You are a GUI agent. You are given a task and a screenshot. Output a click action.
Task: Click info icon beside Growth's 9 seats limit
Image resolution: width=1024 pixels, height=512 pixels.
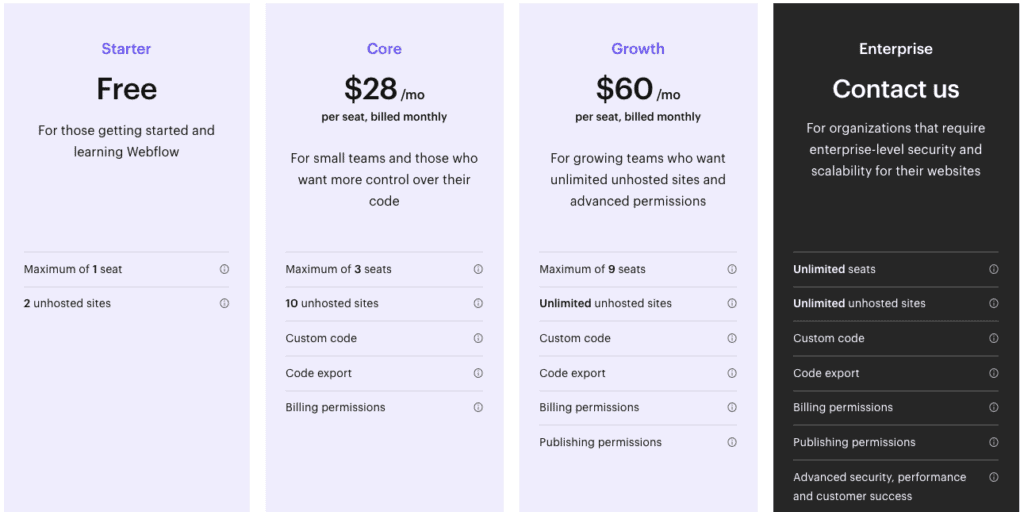732,269
